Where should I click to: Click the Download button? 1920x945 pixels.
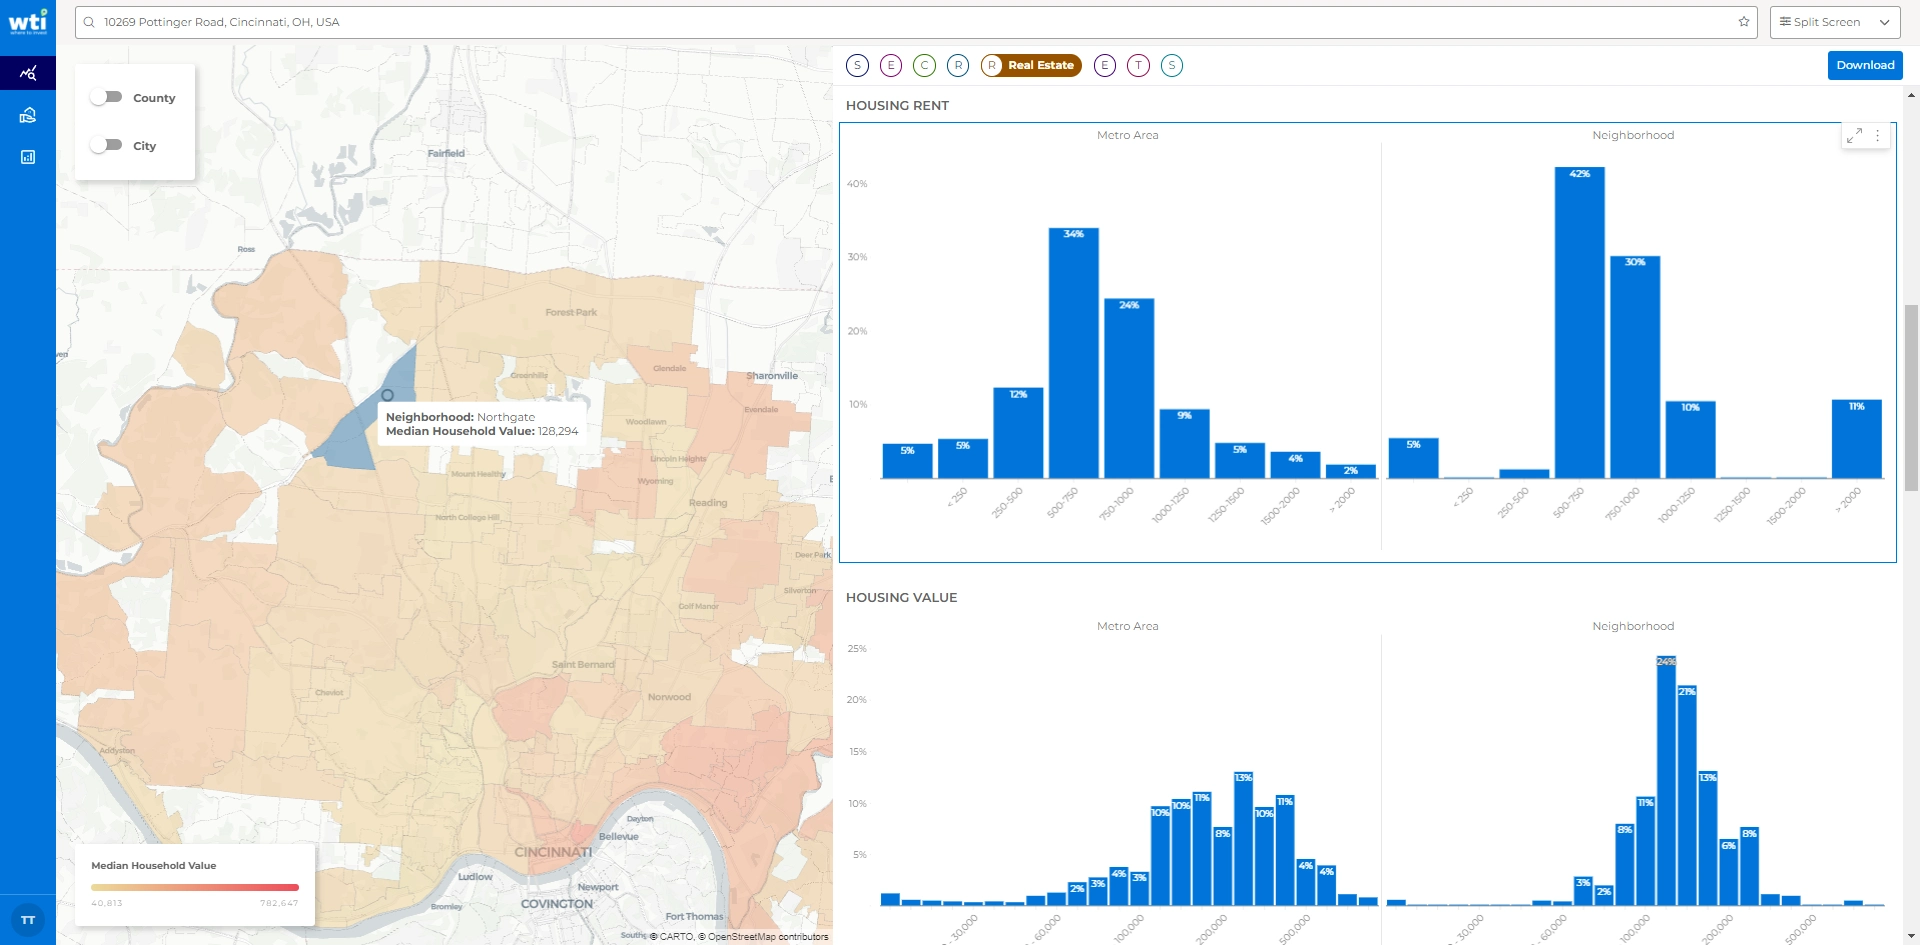click(x=1864, y=65)
